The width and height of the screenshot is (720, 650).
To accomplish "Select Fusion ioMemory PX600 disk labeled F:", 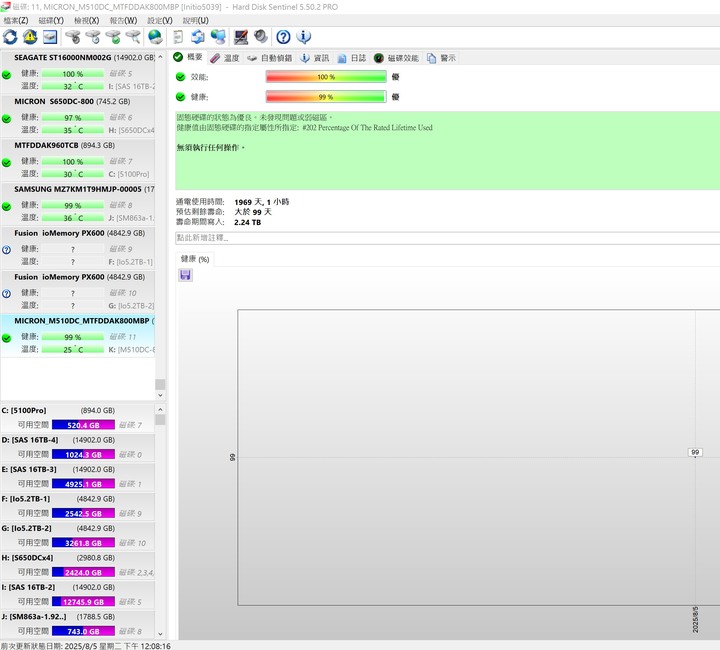I will coord(78,247).
